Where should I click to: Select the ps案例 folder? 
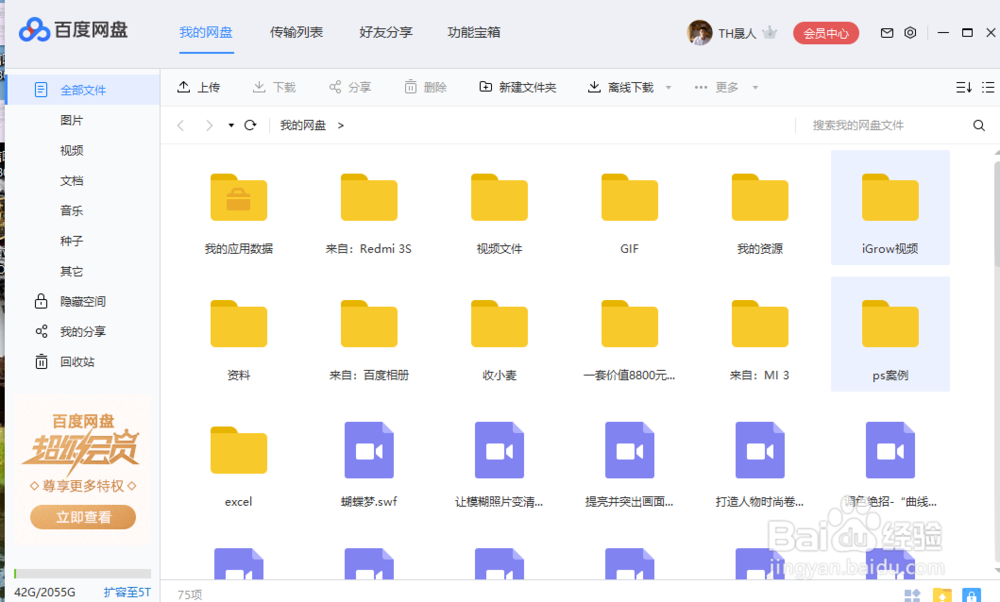890,334
